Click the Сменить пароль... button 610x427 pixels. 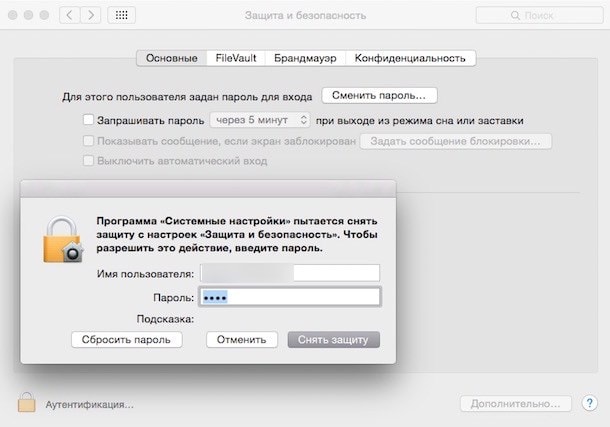[x=379, y=95]
